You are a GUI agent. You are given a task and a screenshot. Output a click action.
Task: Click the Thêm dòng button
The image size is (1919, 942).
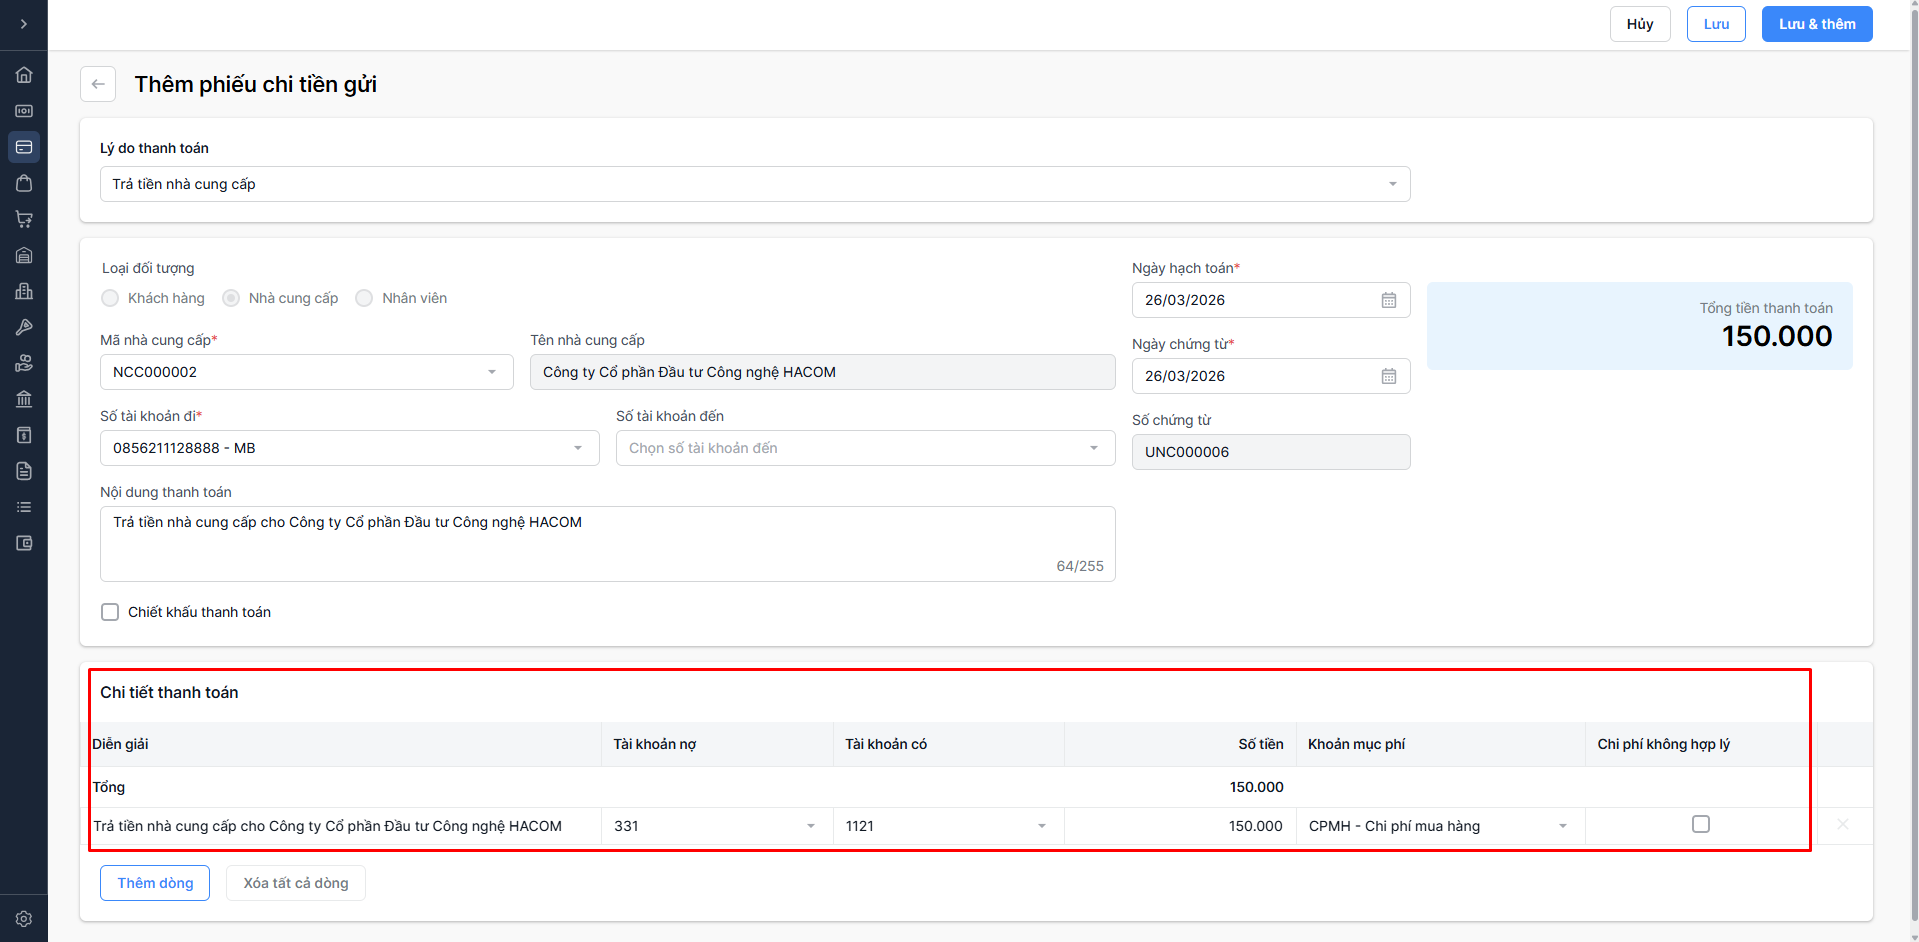[x=155, y=883]
